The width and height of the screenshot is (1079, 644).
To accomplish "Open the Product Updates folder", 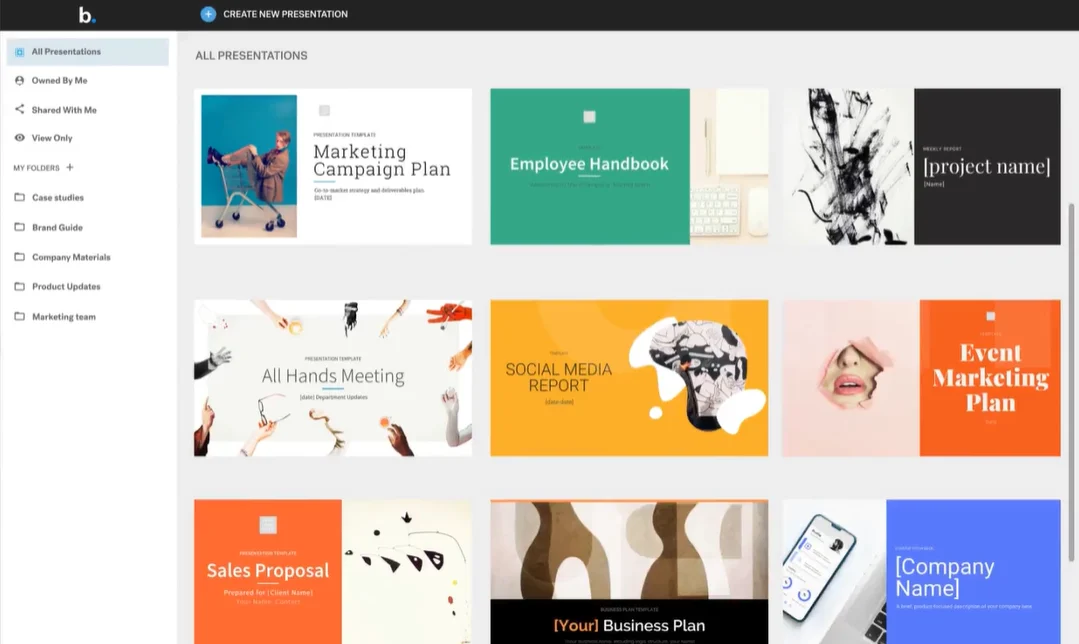I will point(66,287).
